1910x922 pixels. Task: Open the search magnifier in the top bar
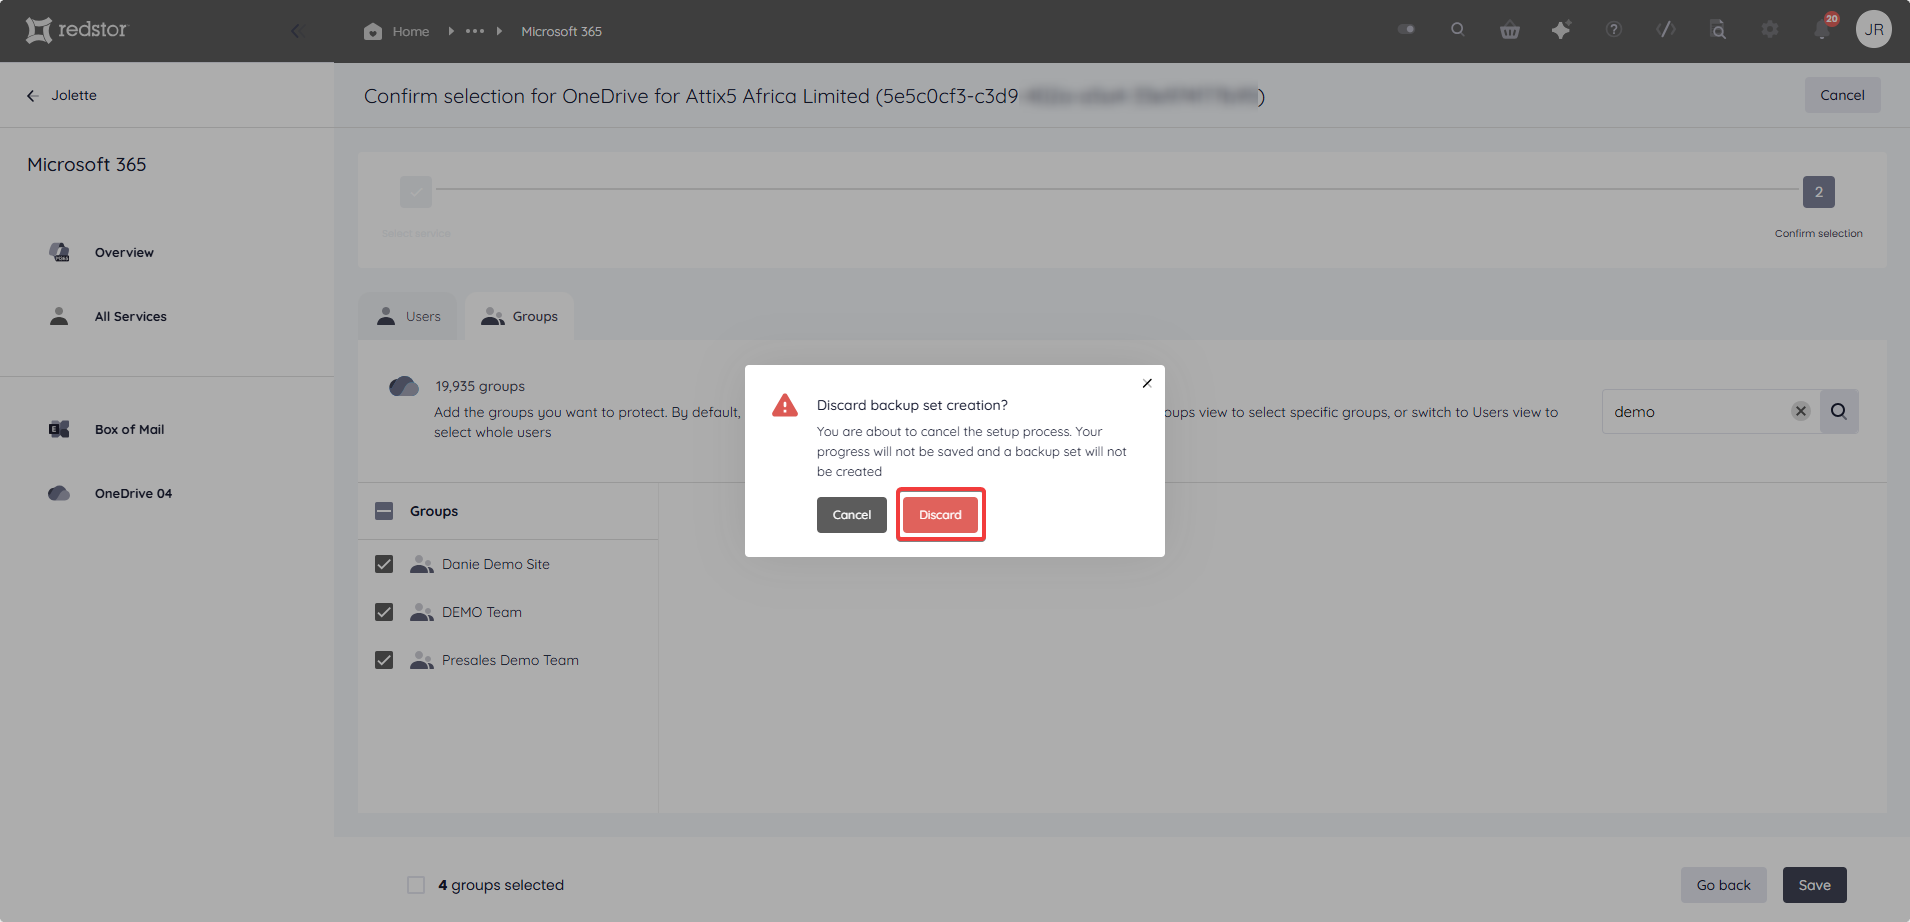(1458, 30)
